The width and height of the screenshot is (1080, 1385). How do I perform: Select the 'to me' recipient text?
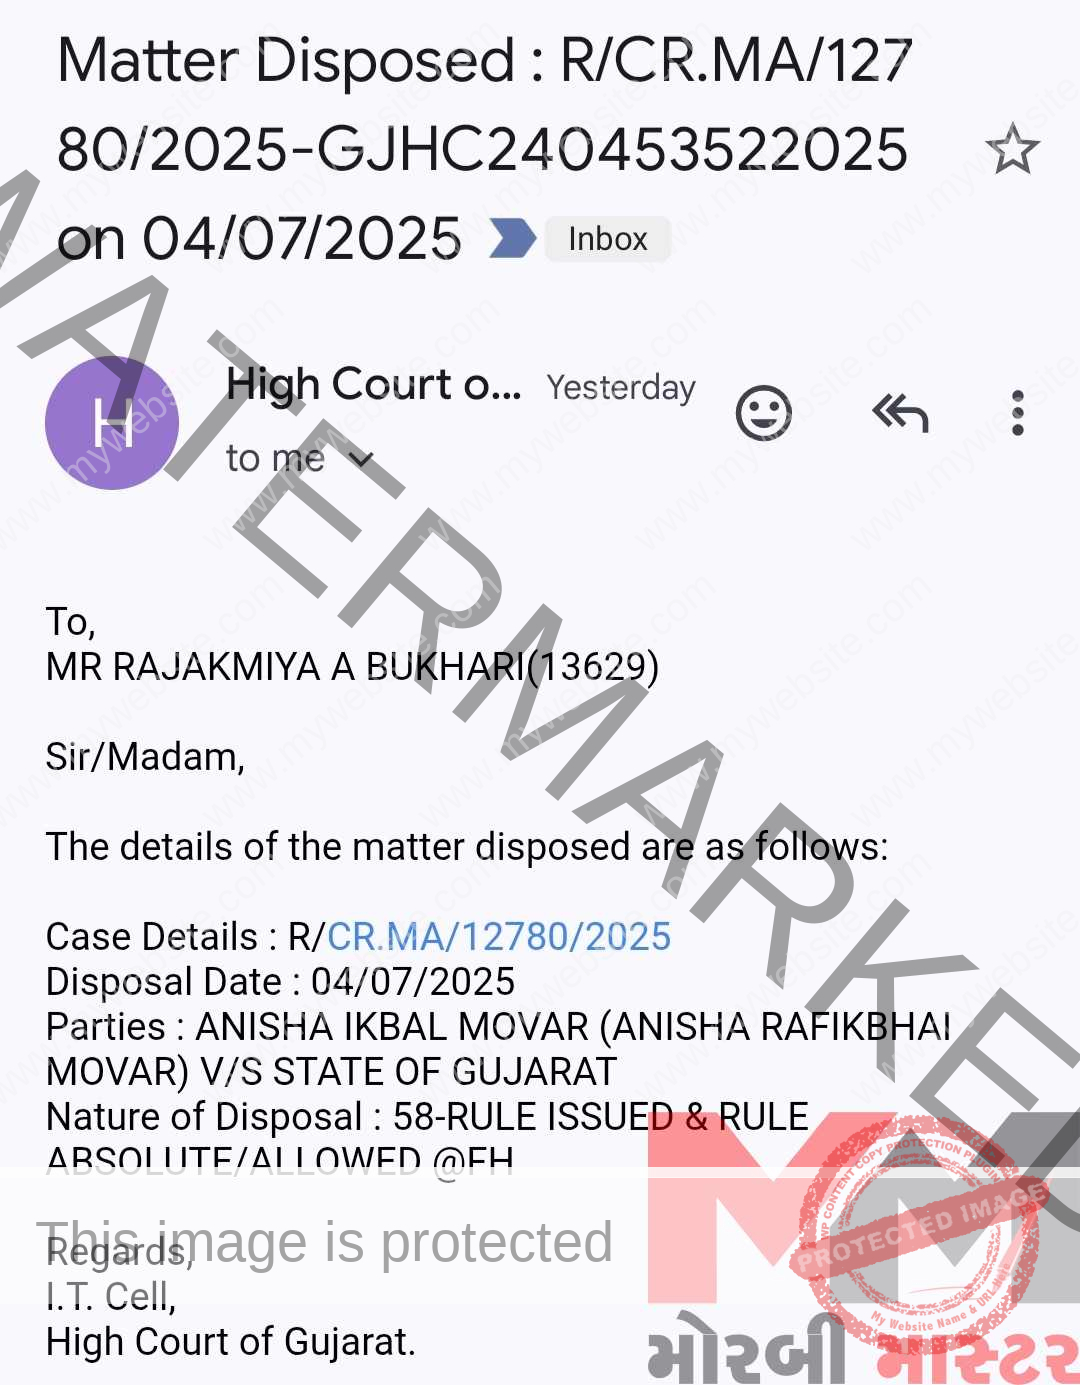click(275, 458)
